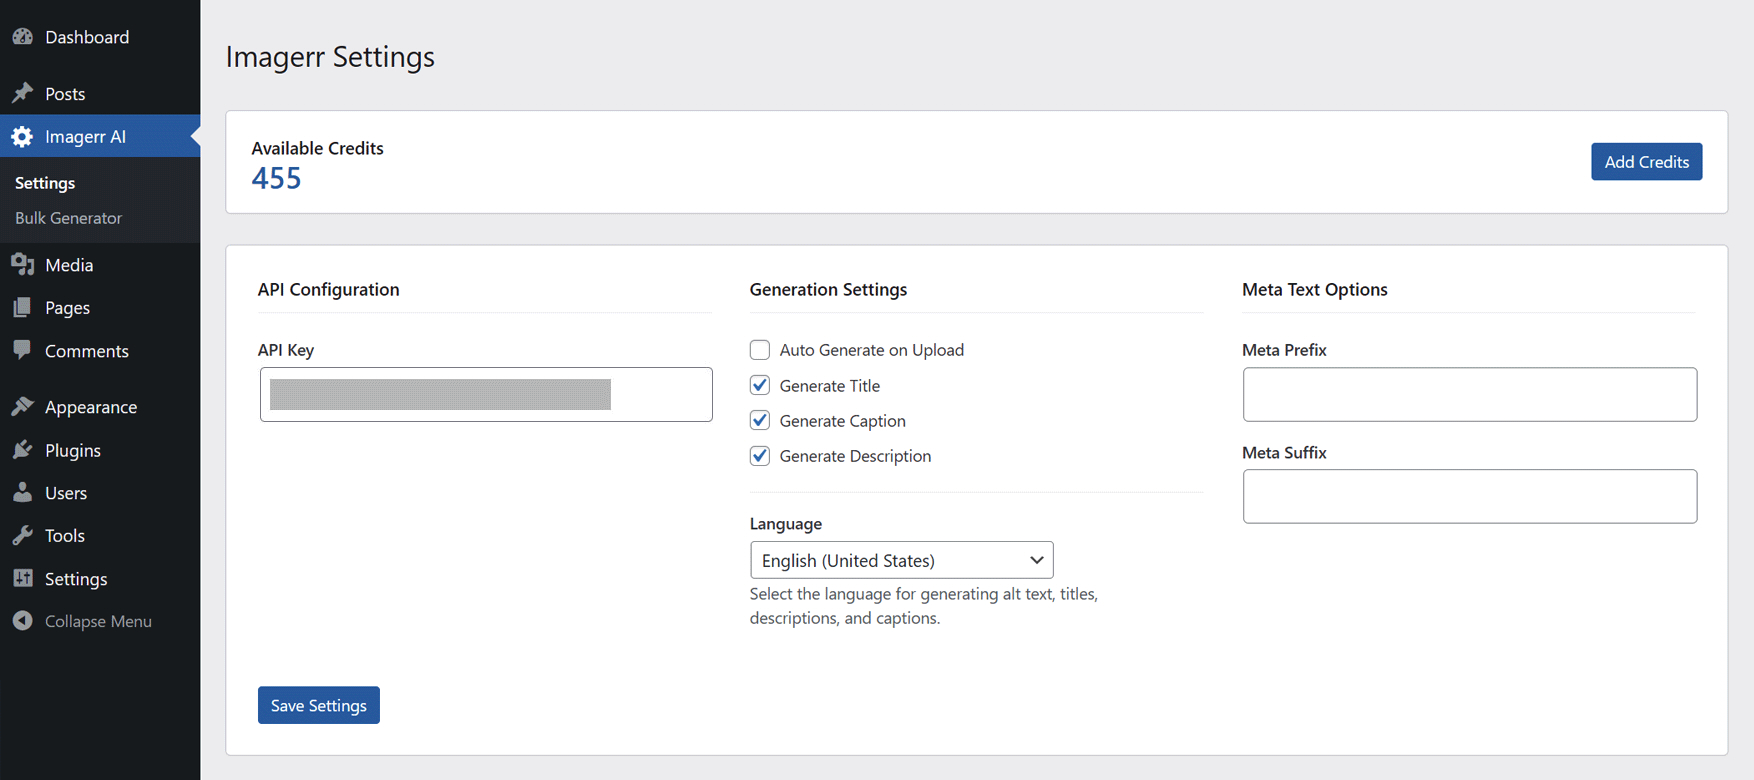
Task: Enable Auto Generate on Upload checkbox
Action: [760, 350]
